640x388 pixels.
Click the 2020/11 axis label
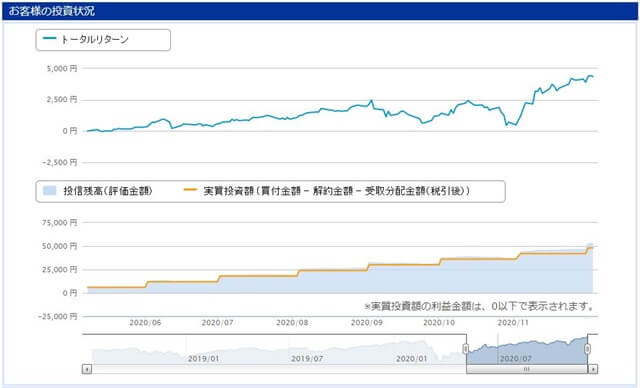click(513, 323)
